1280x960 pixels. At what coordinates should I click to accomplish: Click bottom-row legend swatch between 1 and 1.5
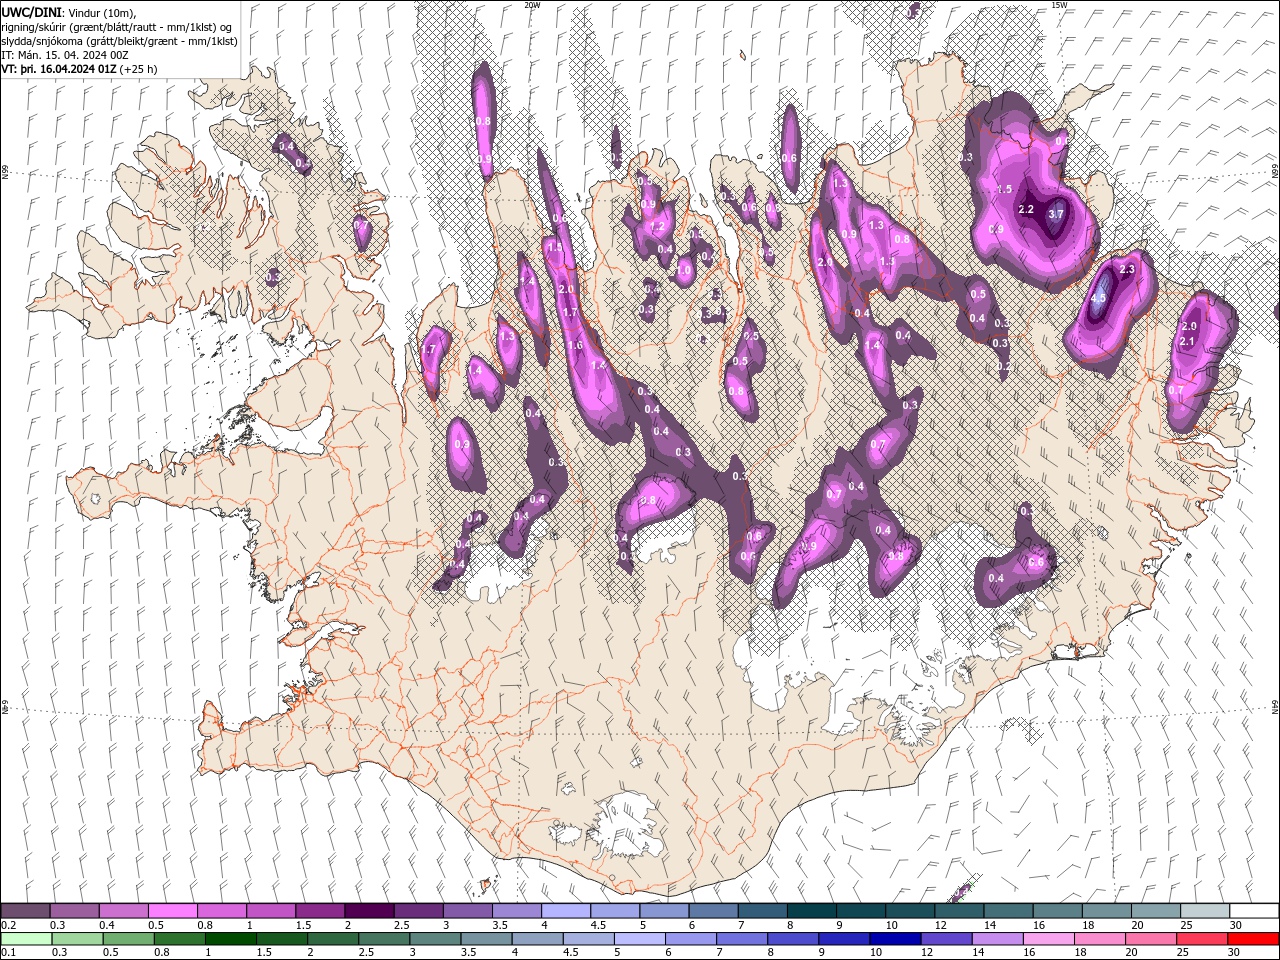pos(231,939)
